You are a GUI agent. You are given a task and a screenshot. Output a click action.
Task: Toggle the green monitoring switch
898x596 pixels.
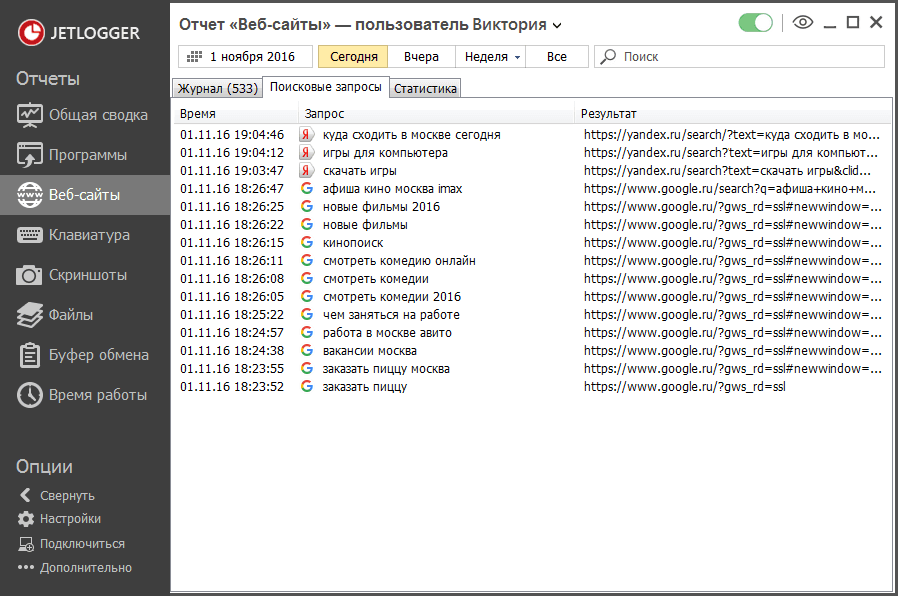click(755, 23)
